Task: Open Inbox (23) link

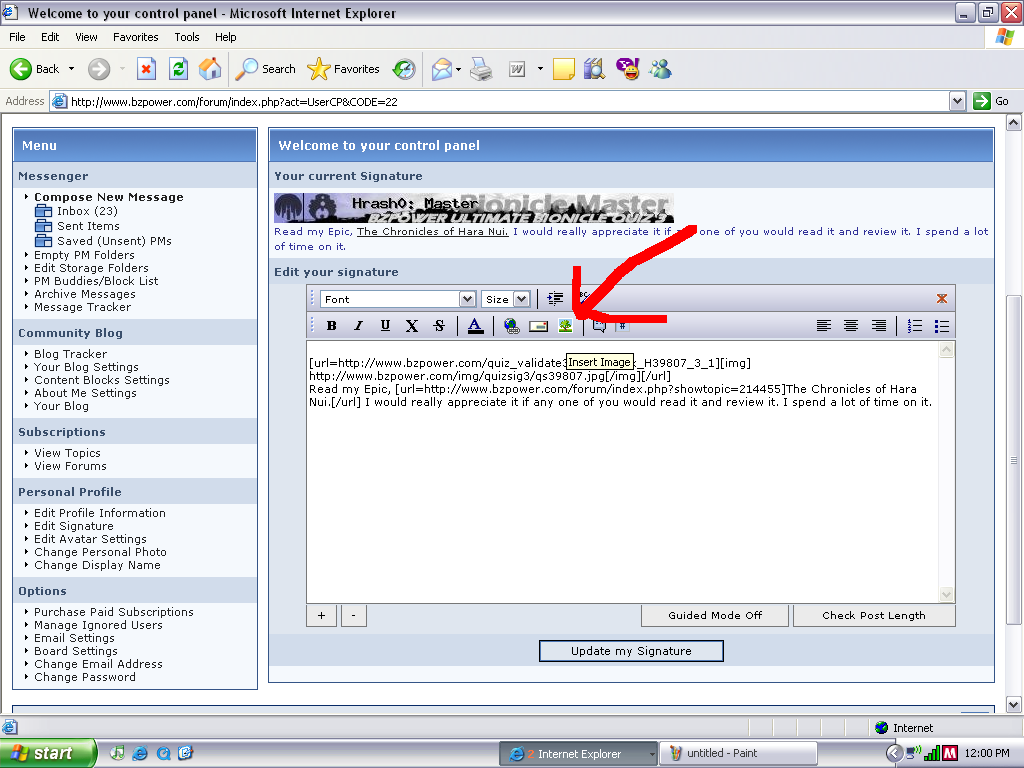Action: click(87, 211)
